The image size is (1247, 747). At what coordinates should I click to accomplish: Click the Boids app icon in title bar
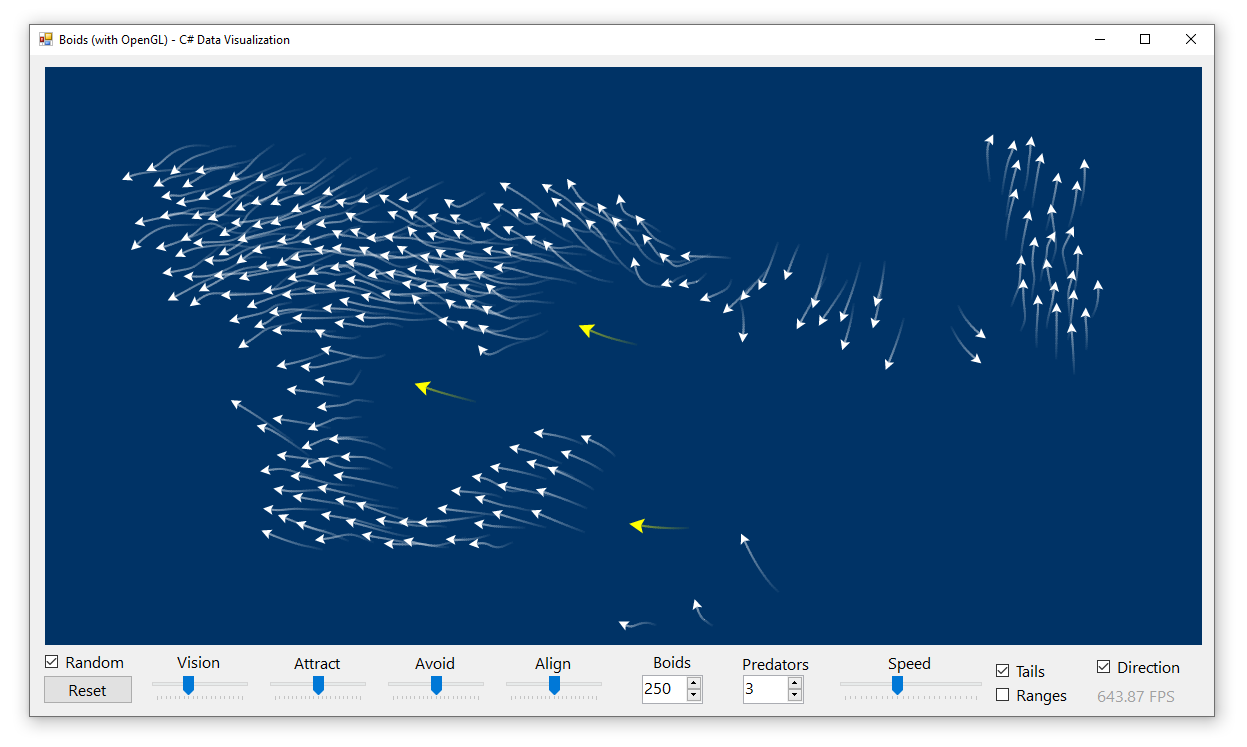click(46, 40)
